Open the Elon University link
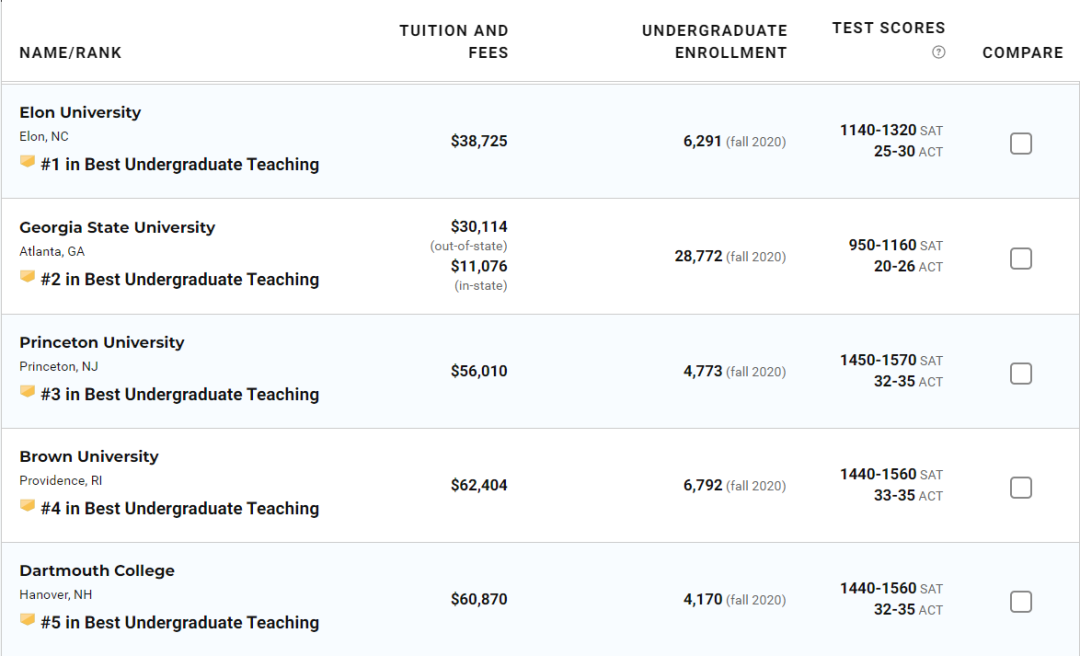This screenshot has width=1080, height=656. pyautogui.click(x=80, y=113)
